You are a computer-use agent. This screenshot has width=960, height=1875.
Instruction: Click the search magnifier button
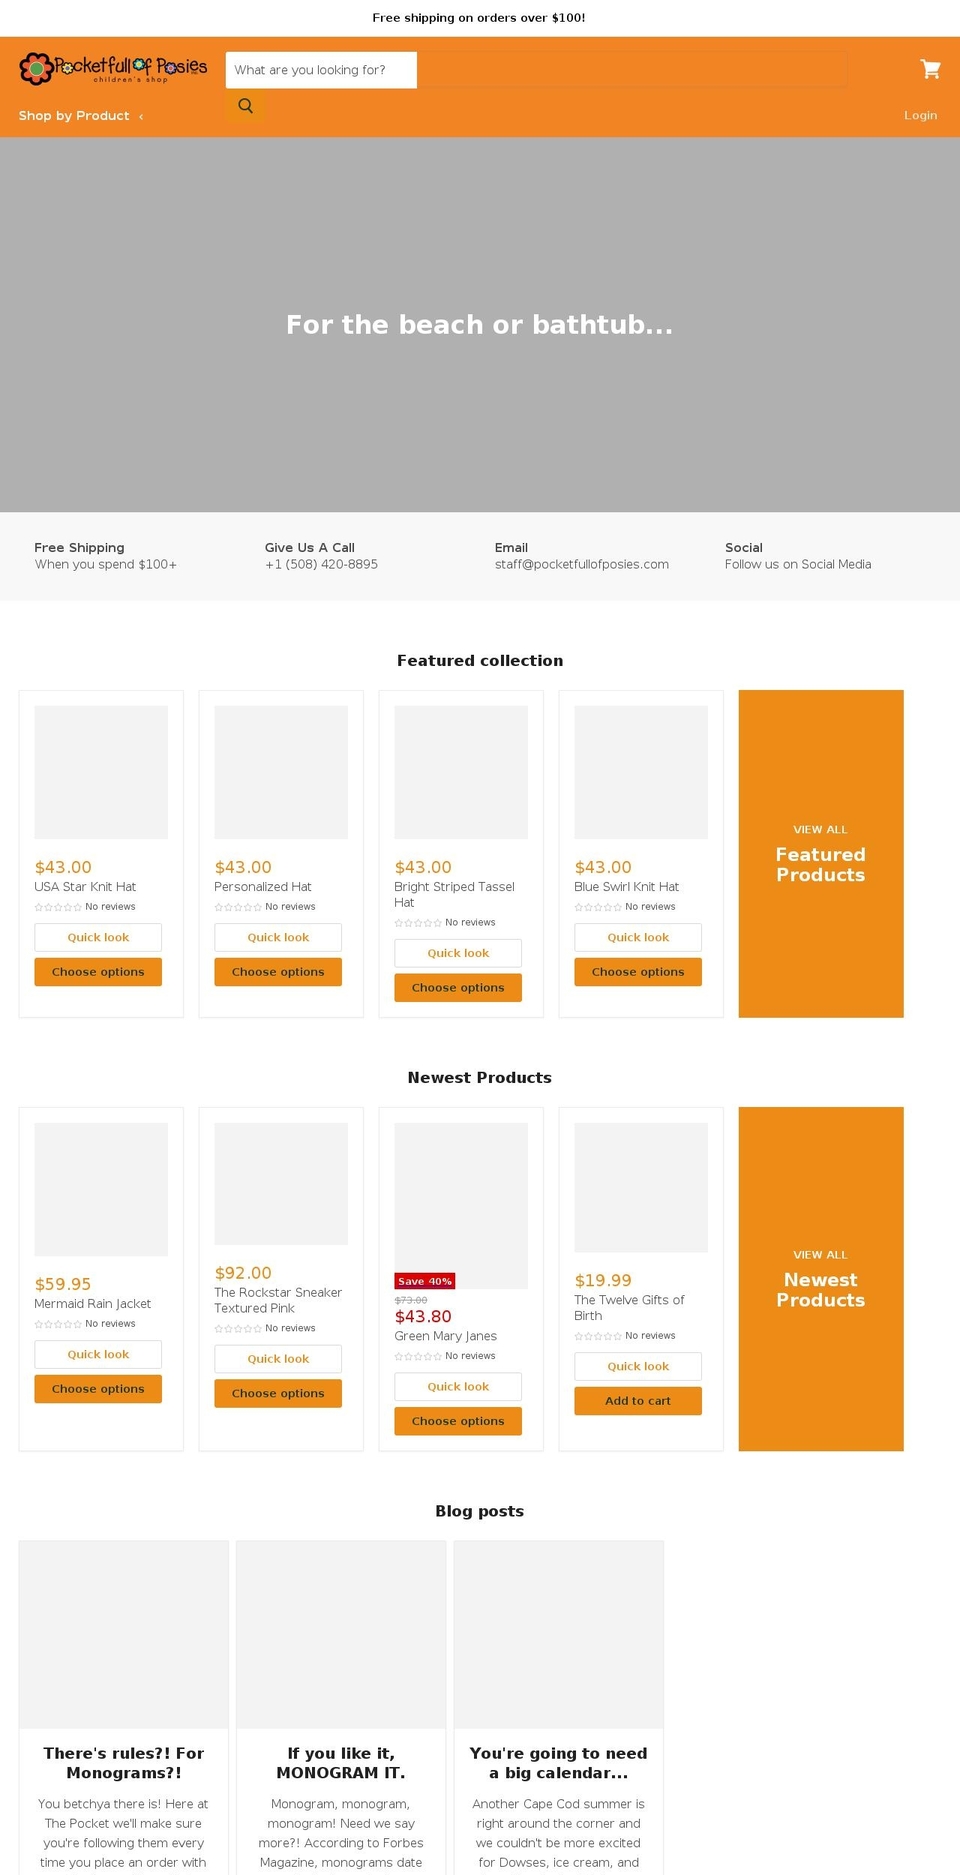[245, 106]
